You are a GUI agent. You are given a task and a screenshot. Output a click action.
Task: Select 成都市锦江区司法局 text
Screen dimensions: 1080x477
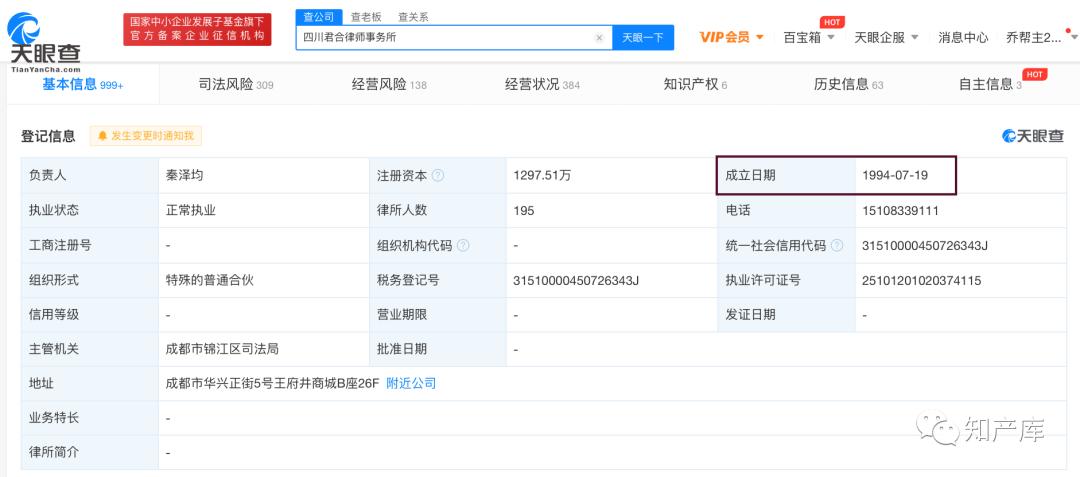click(x=222, y=349)
